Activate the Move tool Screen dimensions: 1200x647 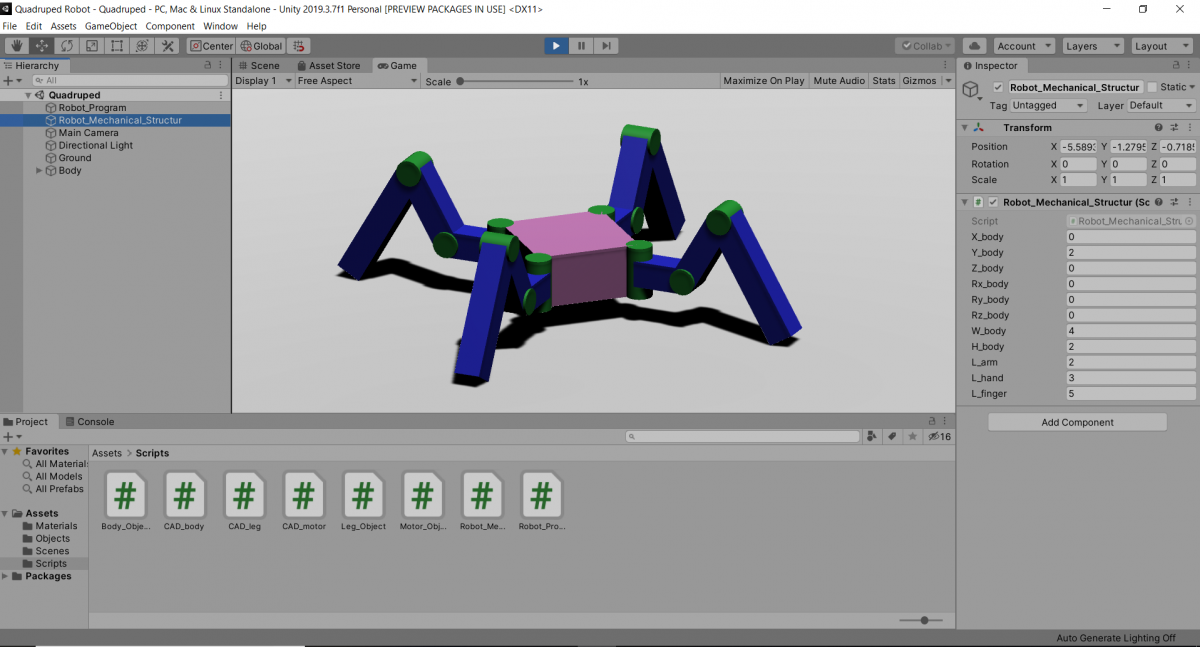42,46
